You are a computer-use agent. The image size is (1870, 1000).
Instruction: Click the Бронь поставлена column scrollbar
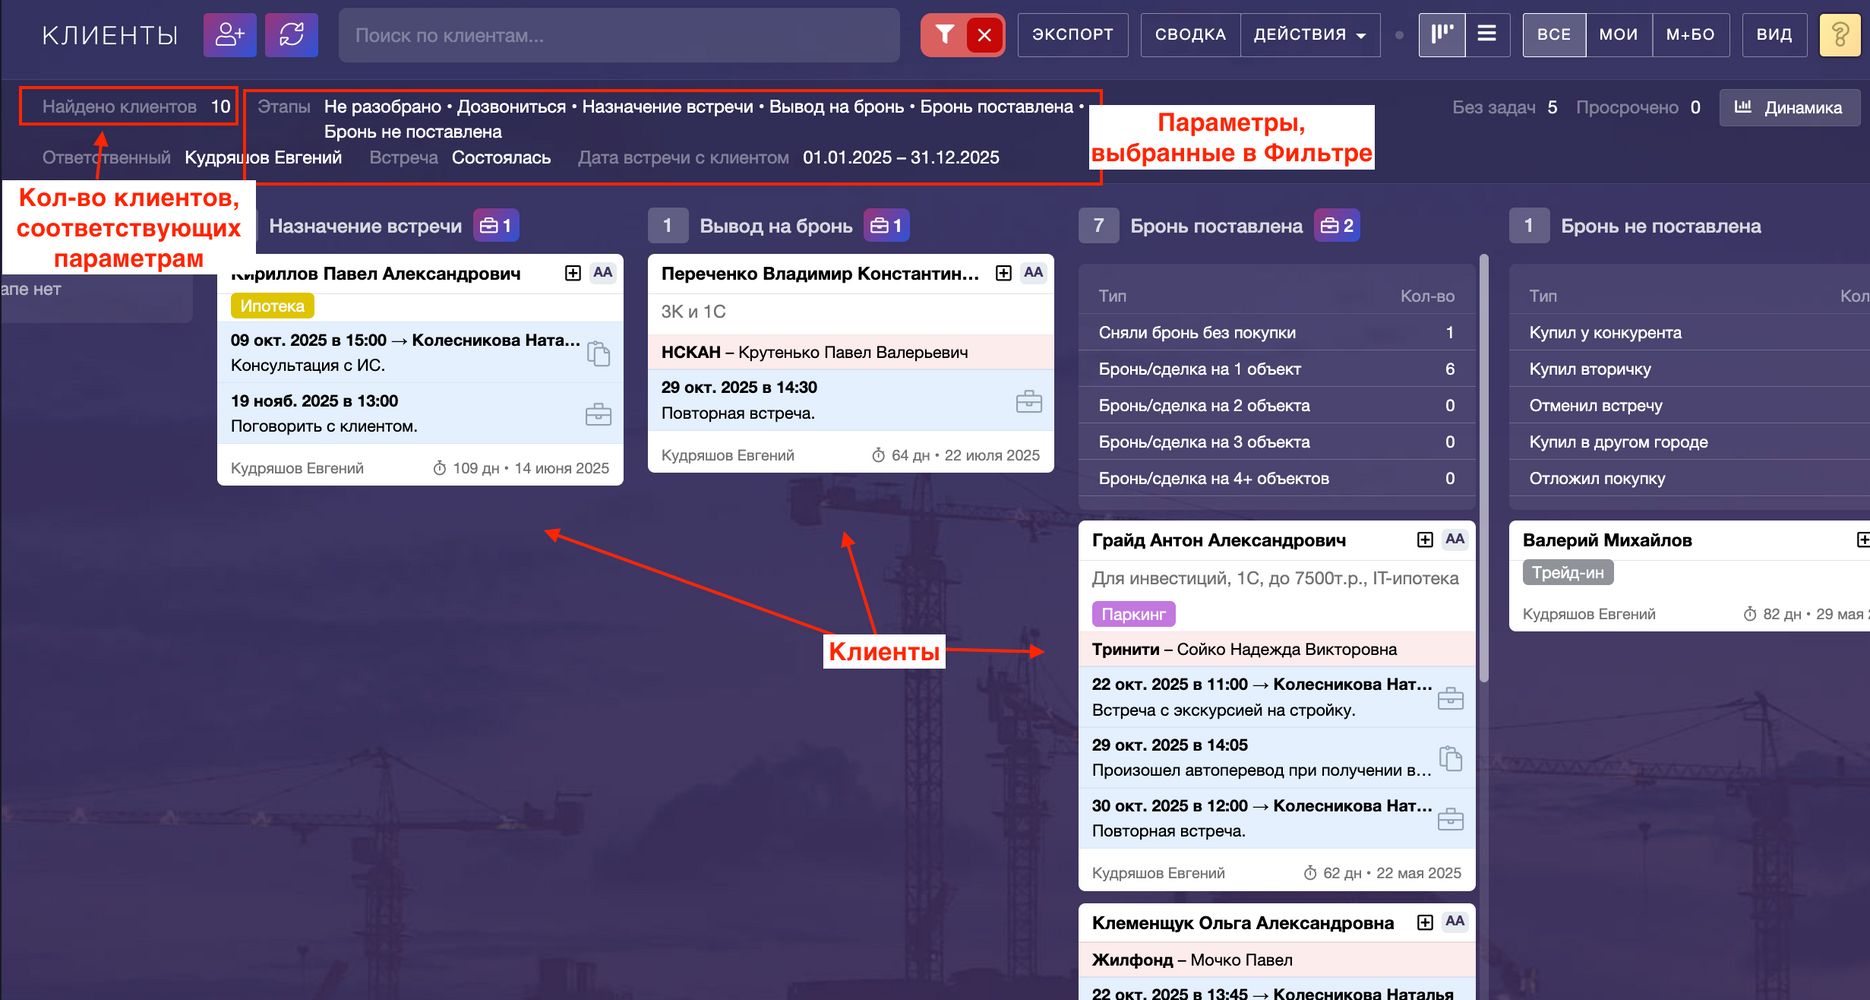click(1484, 468)
